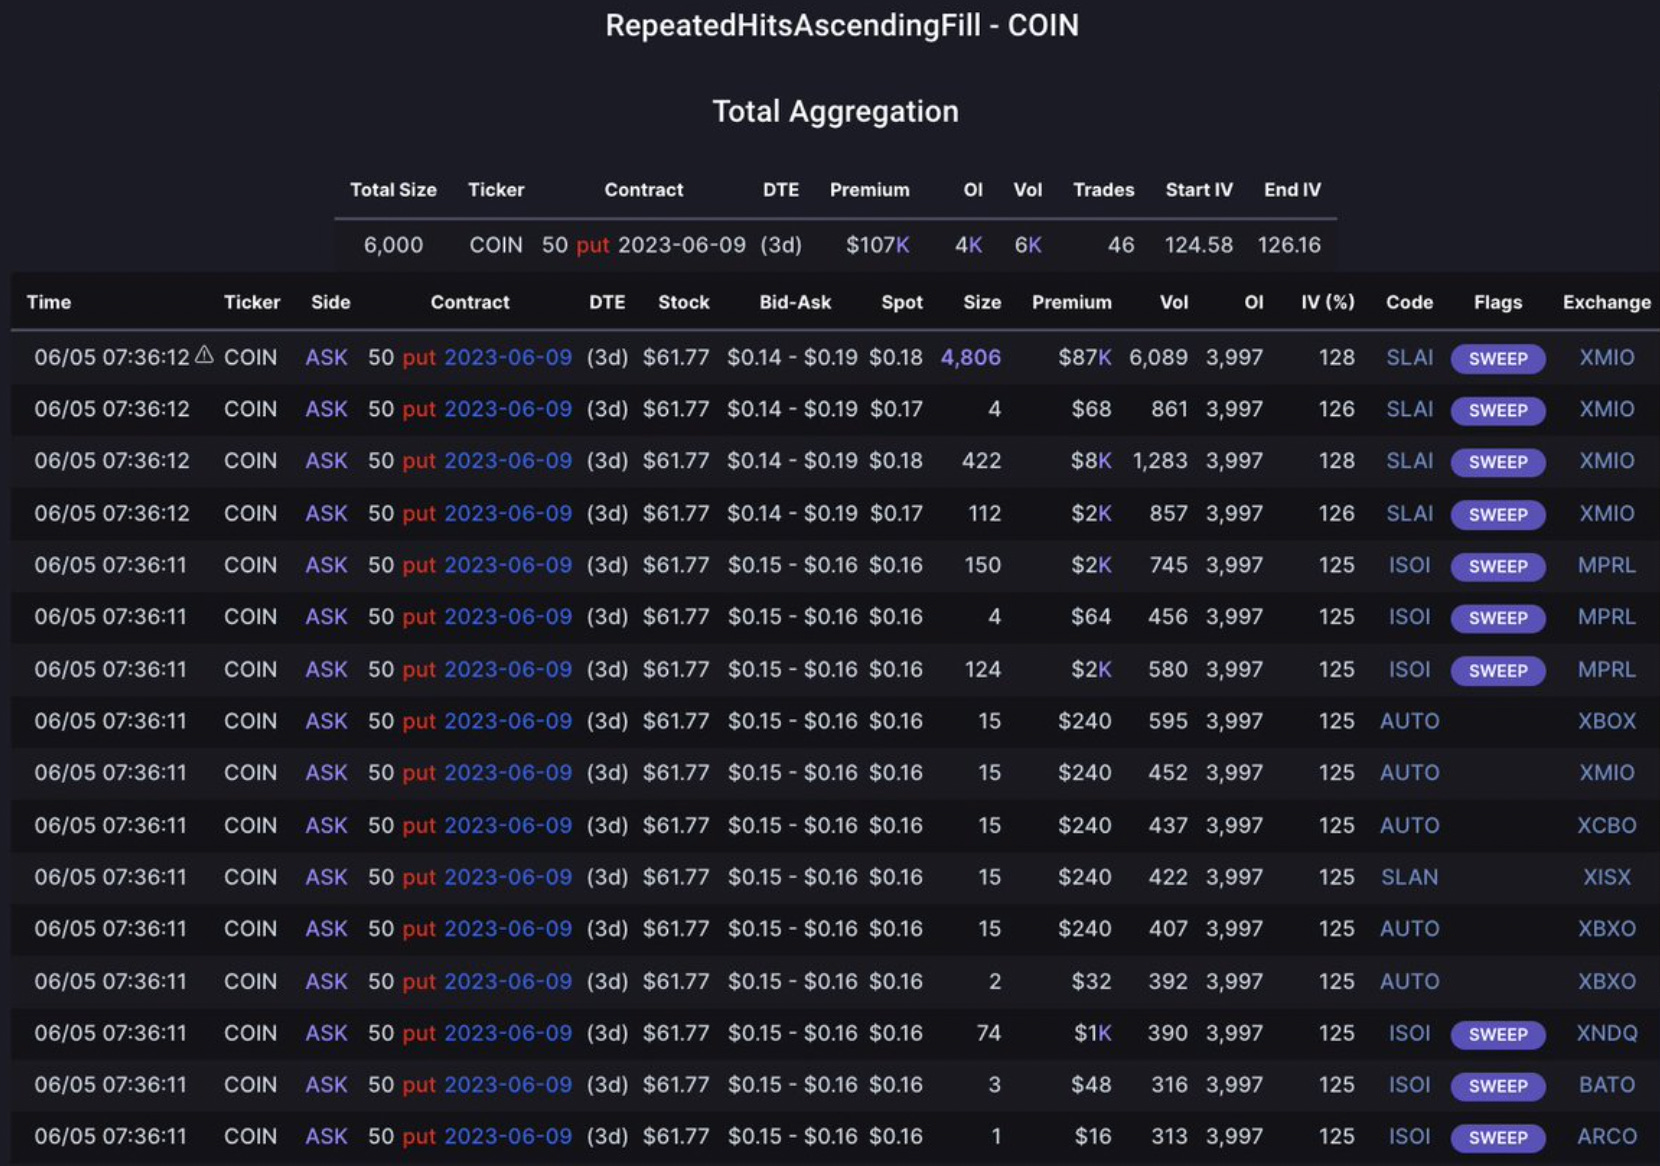Click SWEEP flag in the BATO exchange row
Screen dimensions: 1660x1166
point(1497,1086)
